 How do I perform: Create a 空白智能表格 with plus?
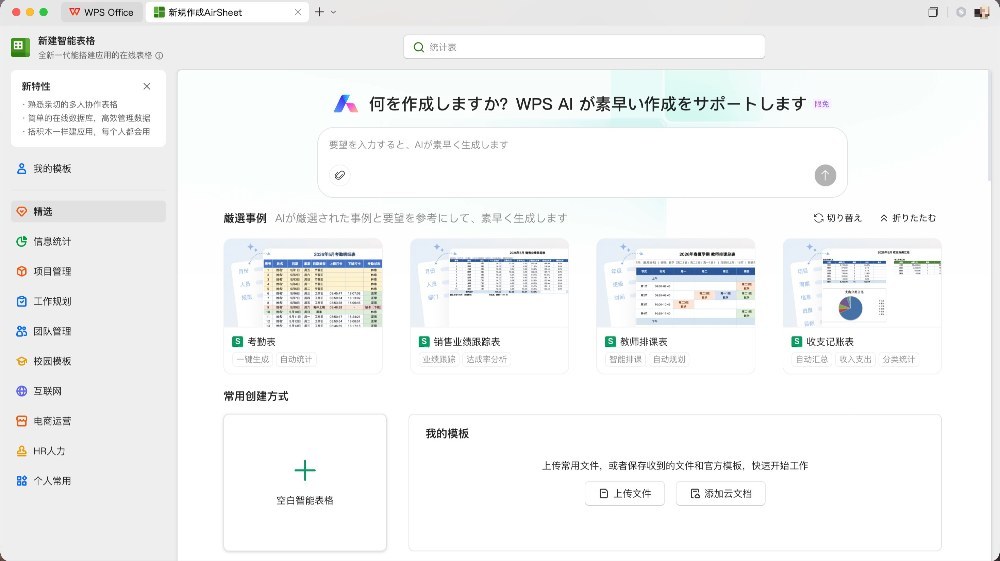click(305, 483)
